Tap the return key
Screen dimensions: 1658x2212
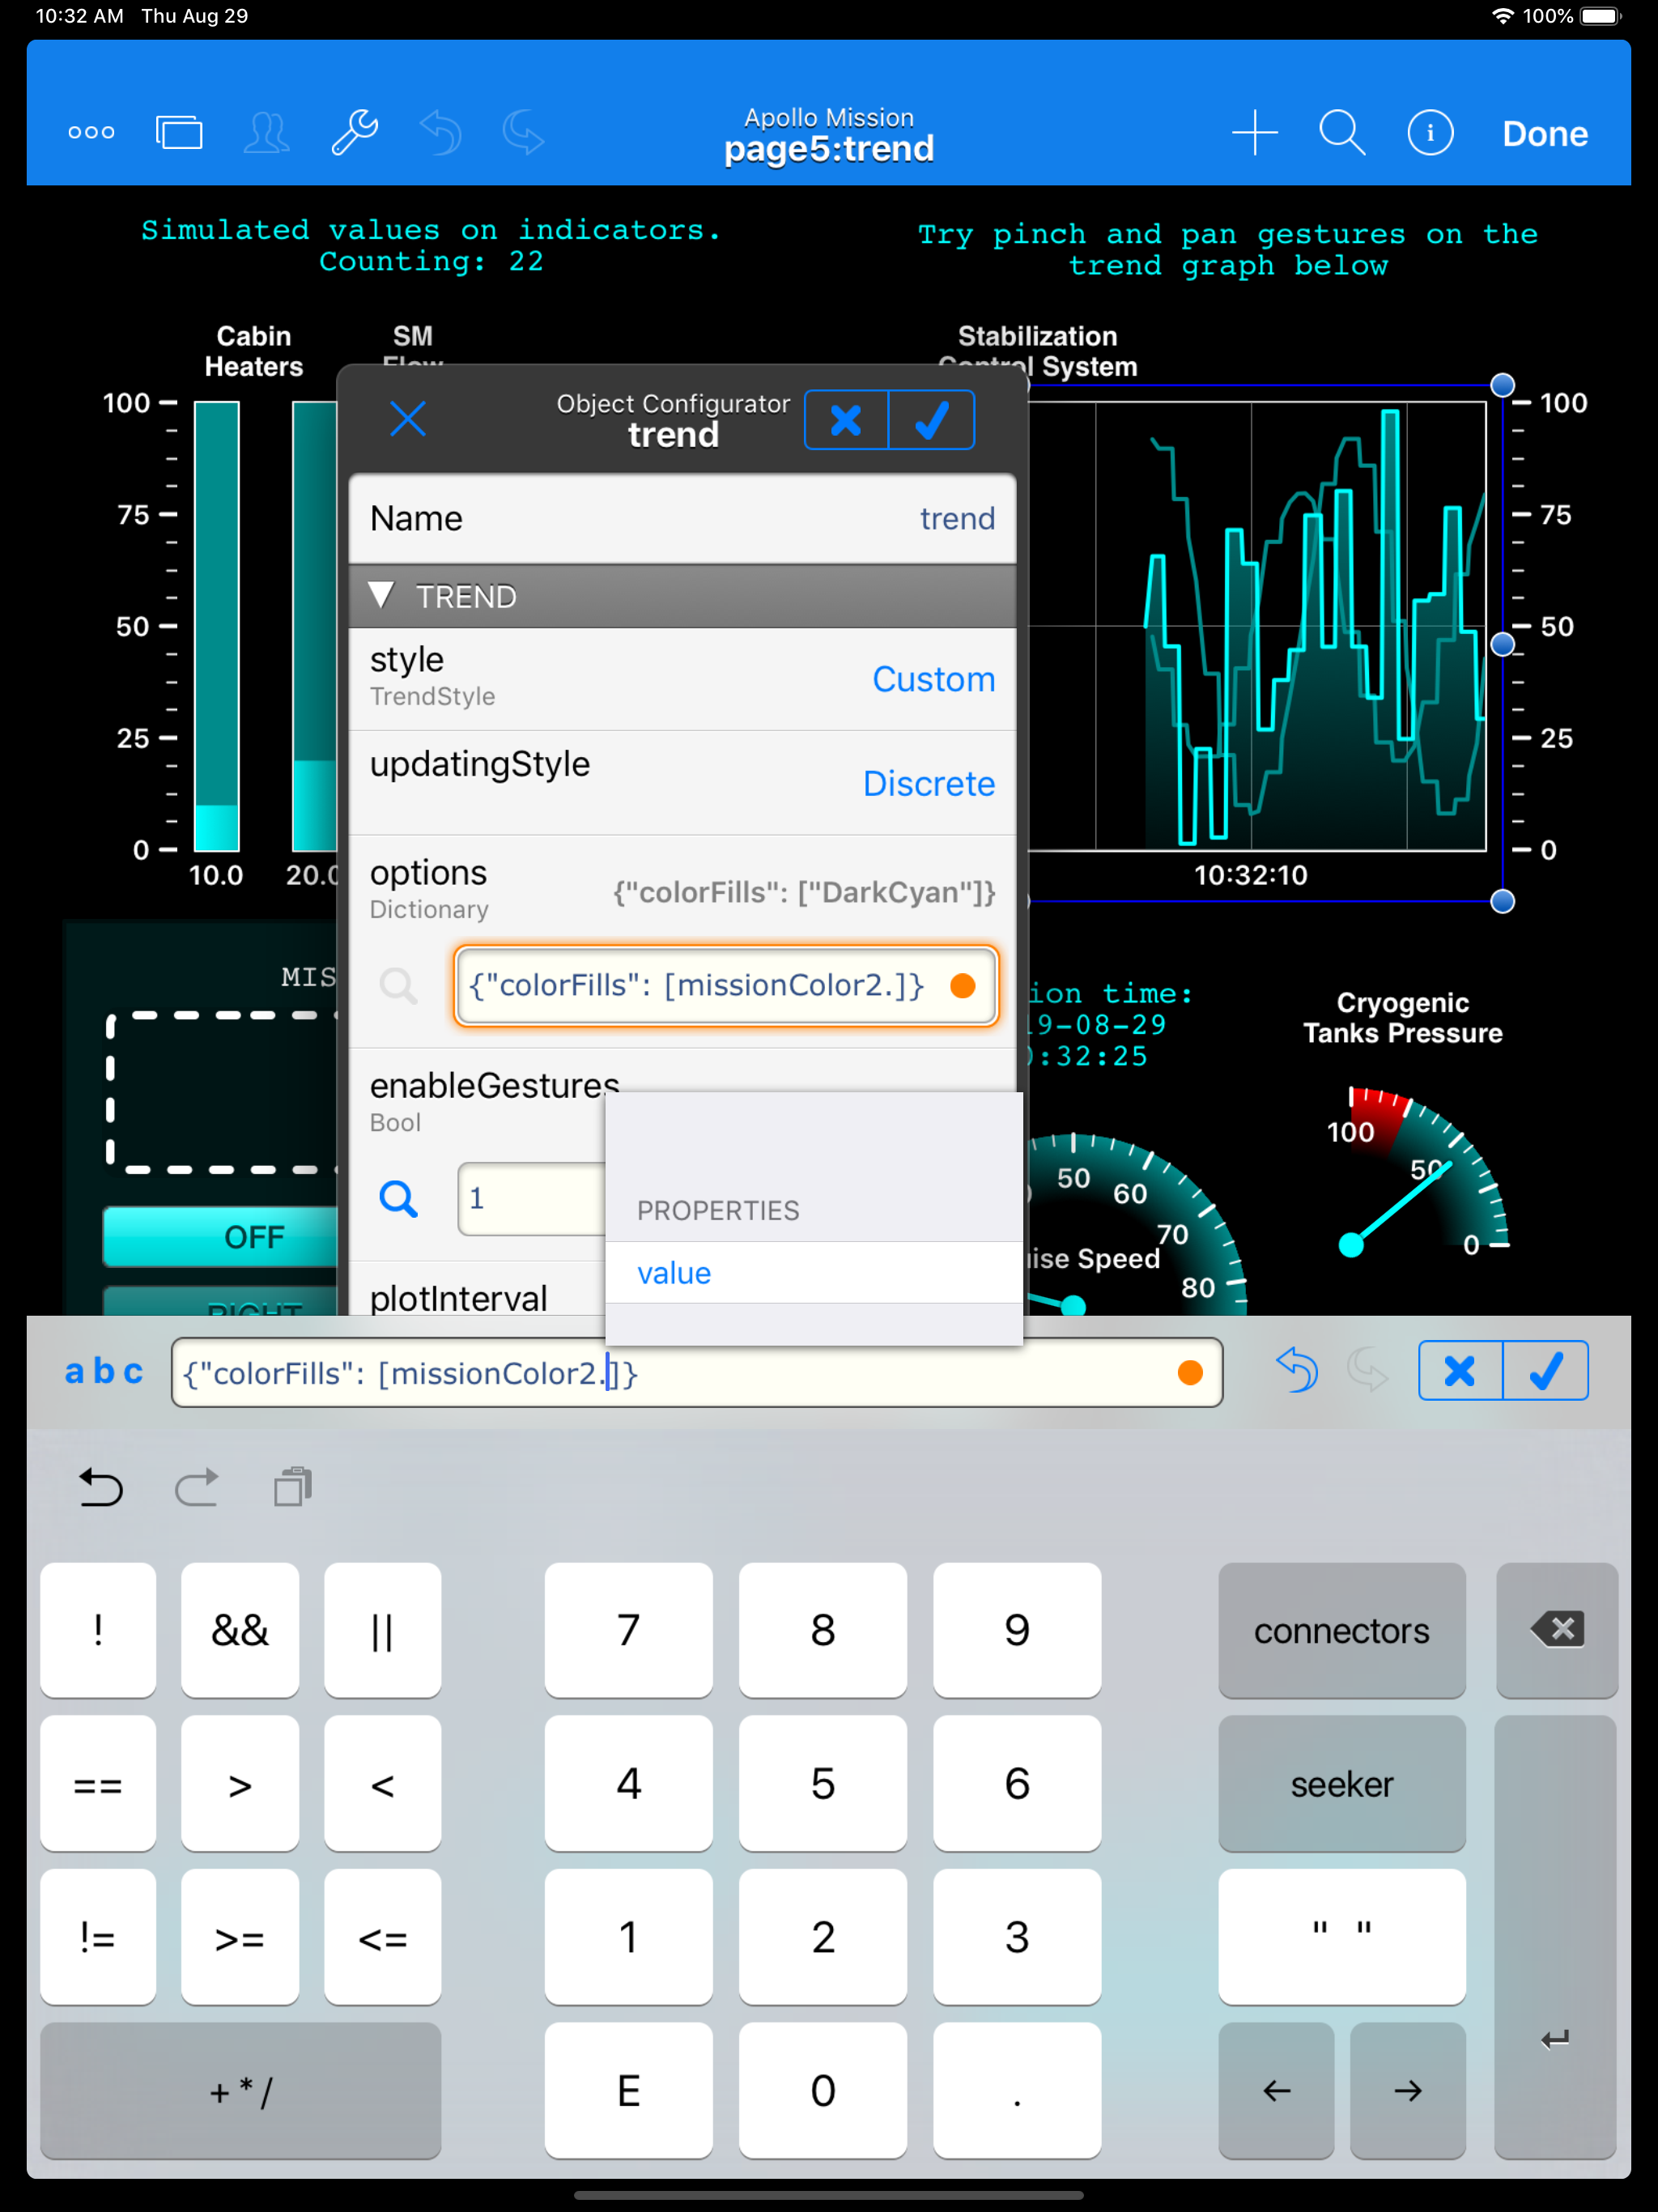click(x=1556, y=1938)
